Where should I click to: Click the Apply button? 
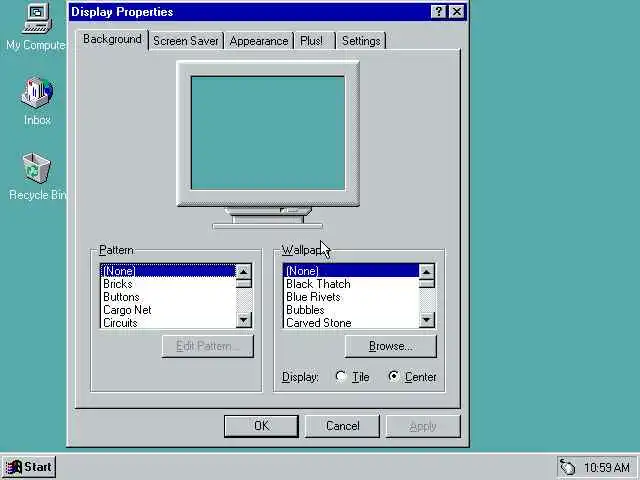coord(423,426)
